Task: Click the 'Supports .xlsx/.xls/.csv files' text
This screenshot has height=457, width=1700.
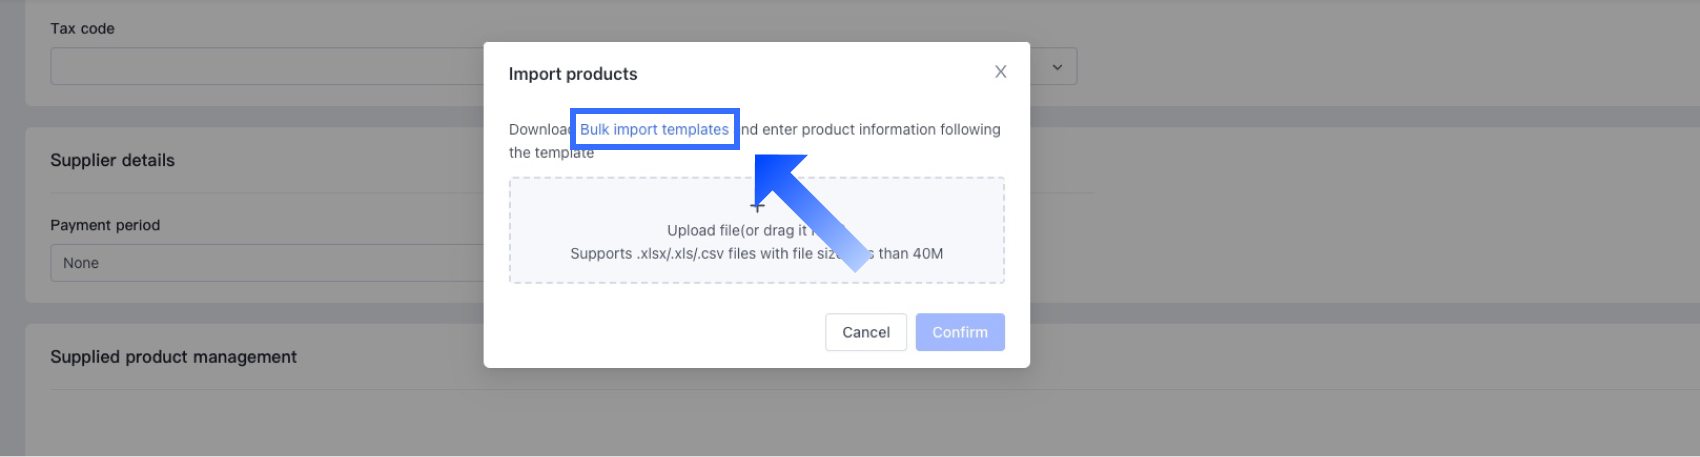Action: click(x=690, y=254)
